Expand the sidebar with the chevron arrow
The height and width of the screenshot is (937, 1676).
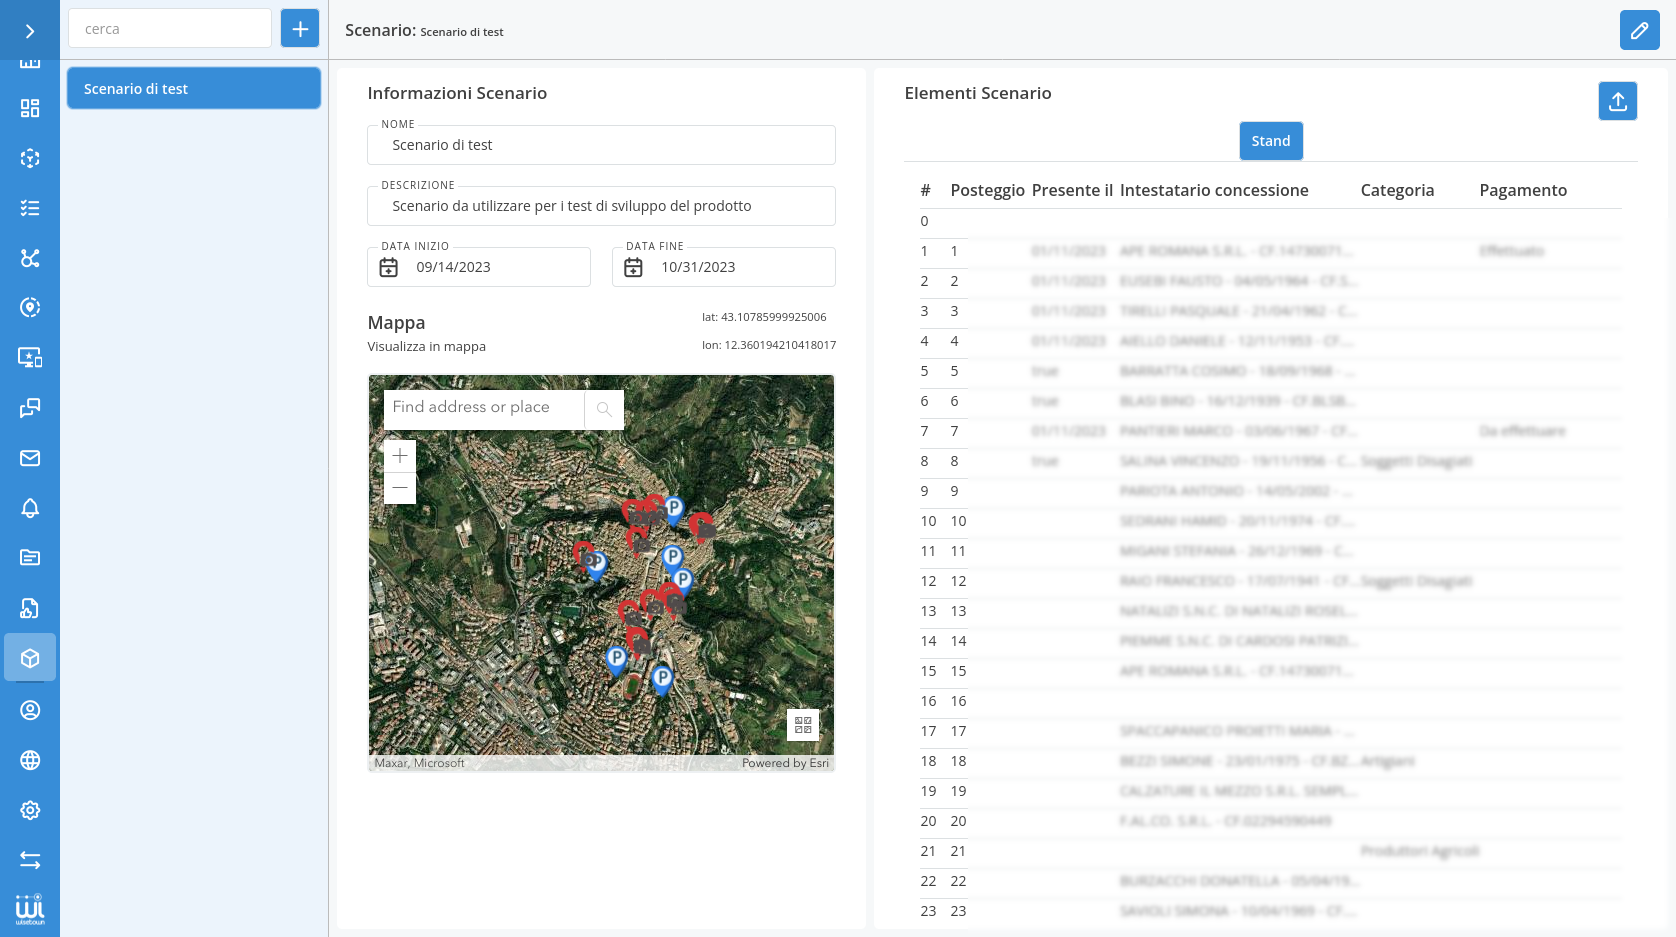(x=30, y=31)
